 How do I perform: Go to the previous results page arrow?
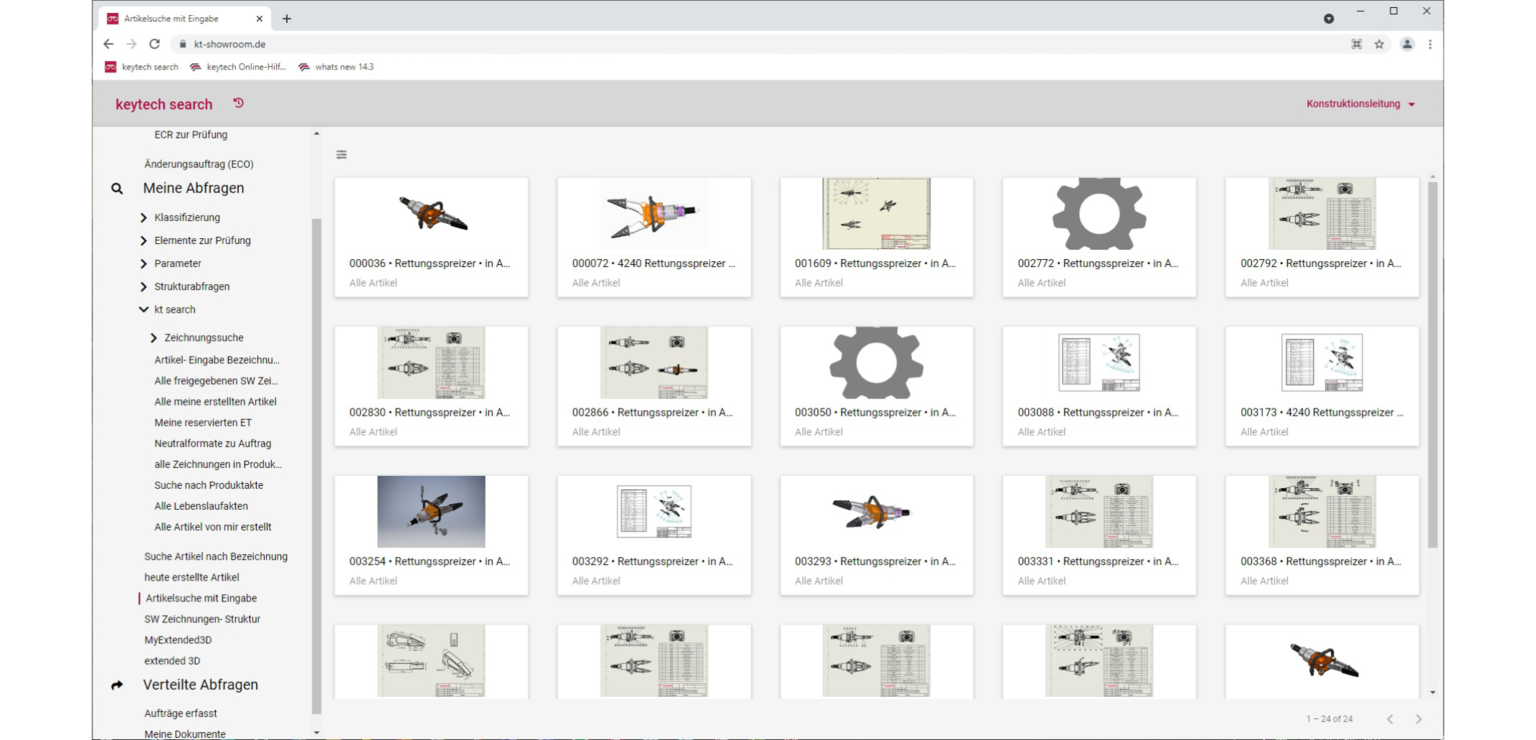point(1390,719)
